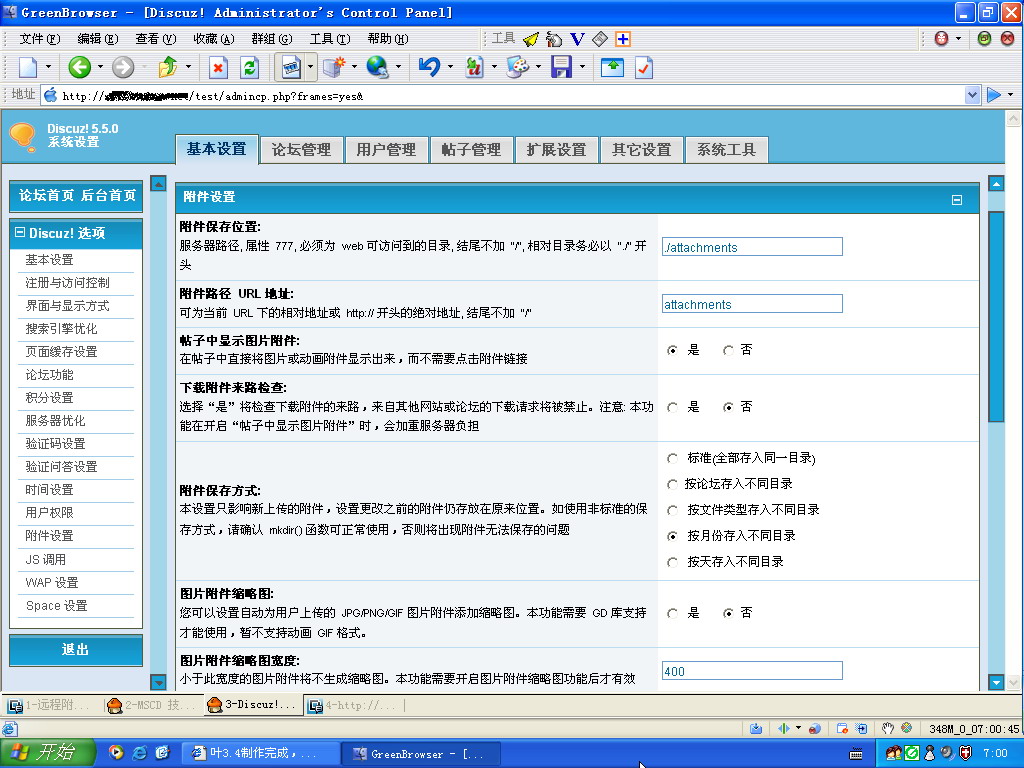Viewport: 1024px width, 768px height.
Task: Click the yellow paper plane tool icon
Action: tap(531, 39)
